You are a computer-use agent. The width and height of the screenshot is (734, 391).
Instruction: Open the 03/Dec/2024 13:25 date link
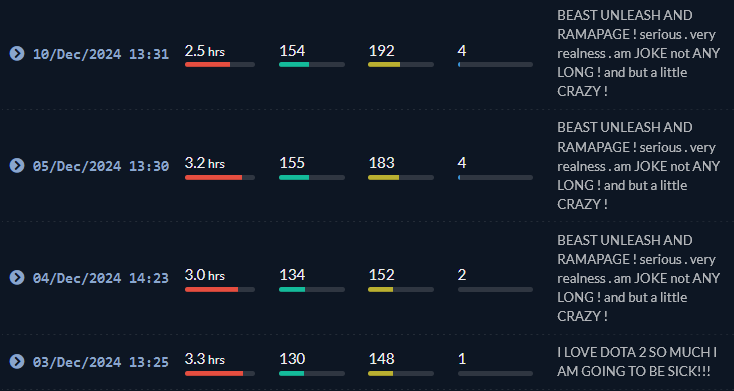tap(101, 362)
